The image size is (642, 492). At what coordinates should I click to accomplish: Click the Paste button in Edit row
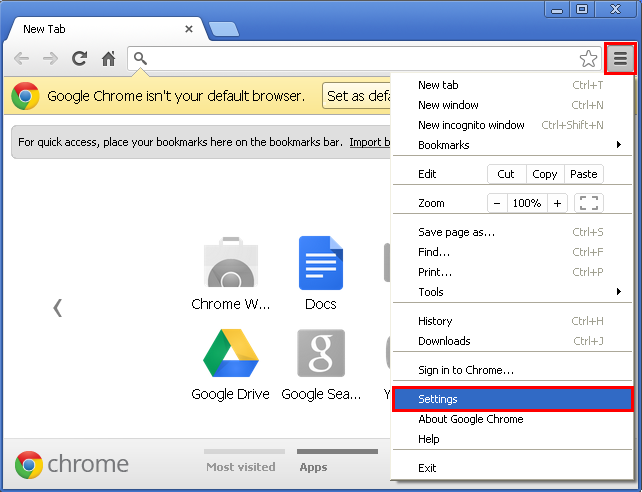click(x=584, y=174)
